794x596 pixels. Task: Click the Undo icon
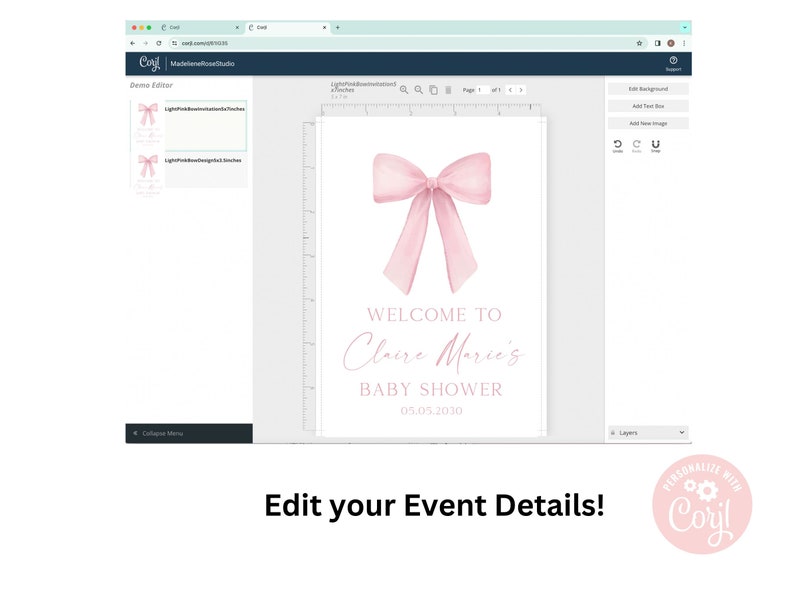pos(618,146)
